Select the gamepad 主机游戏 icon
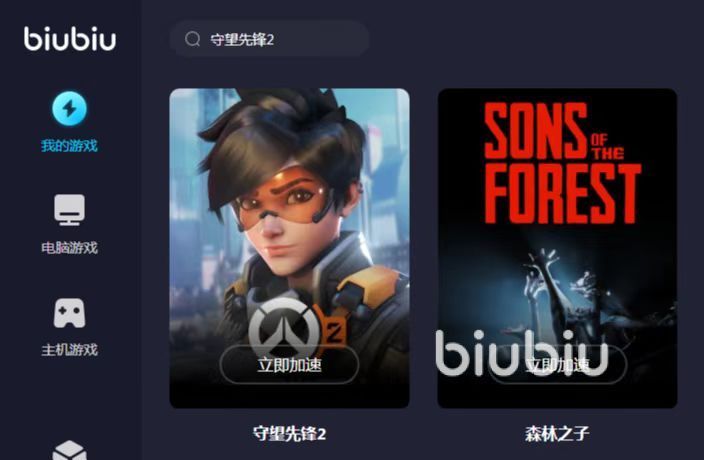 coord(69,313)
